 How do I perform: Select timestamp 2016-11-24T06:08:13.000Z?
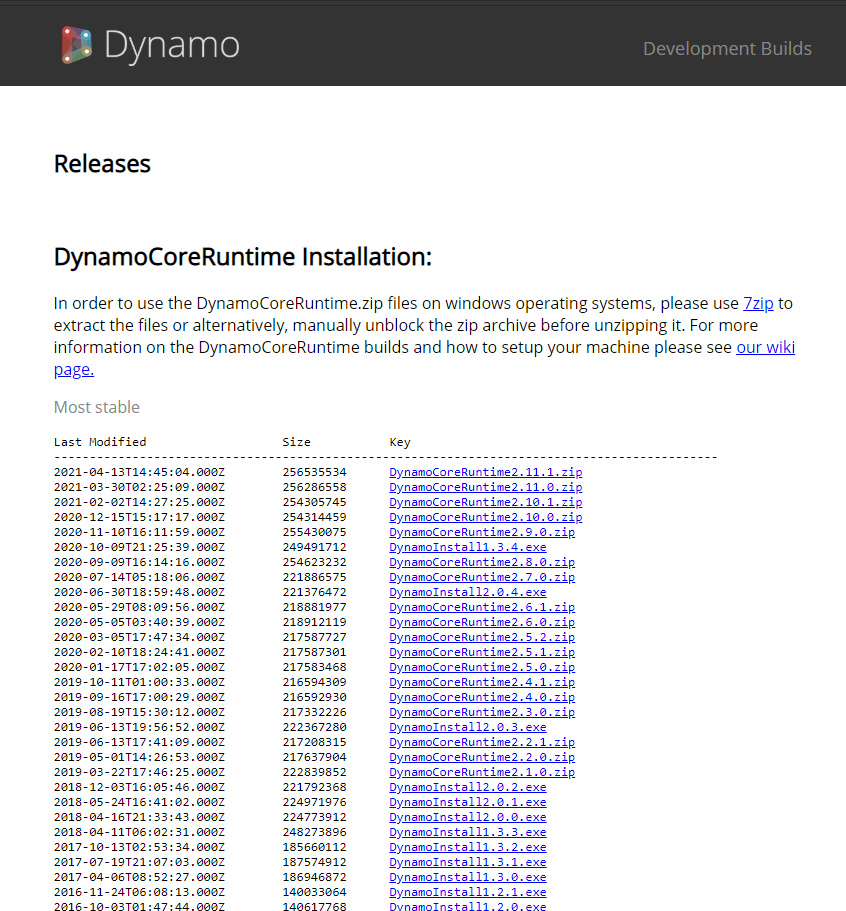pyautogui.click(x=139, y=892)
